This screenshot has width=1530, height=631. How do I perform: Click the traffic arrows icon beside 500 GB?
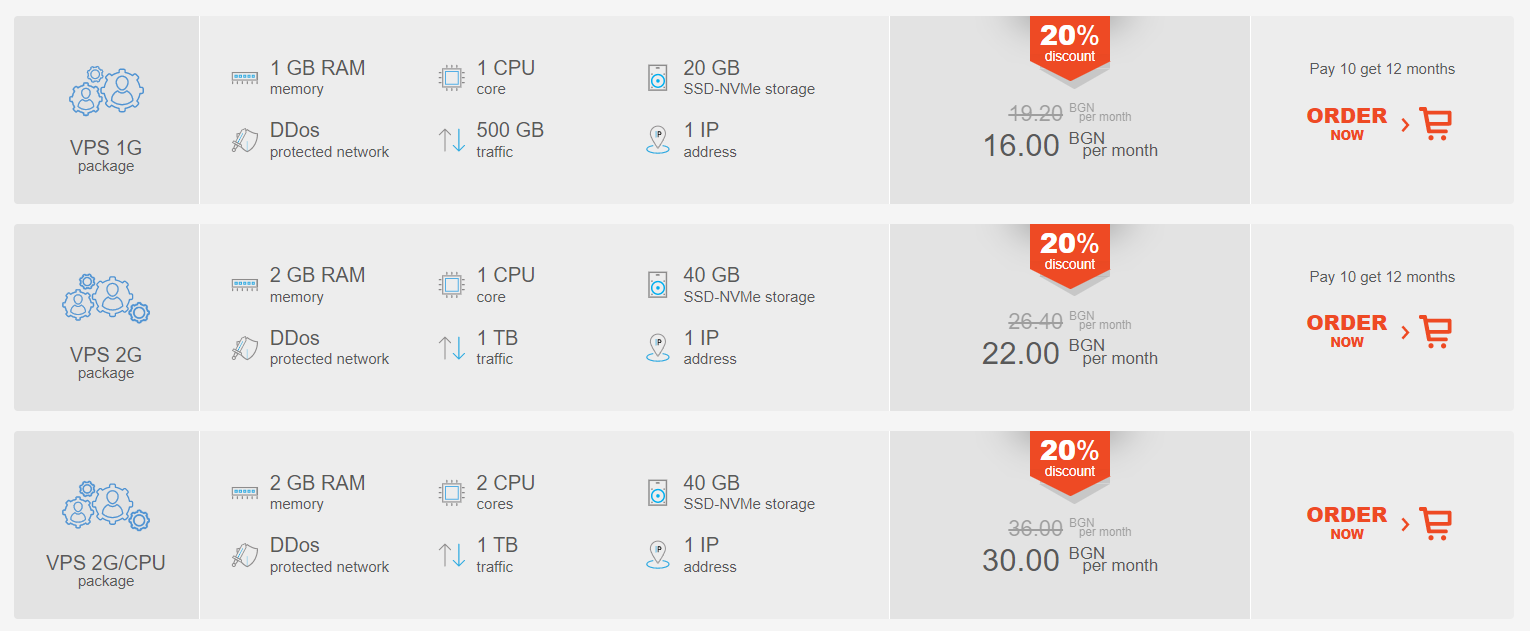point(452,140)
